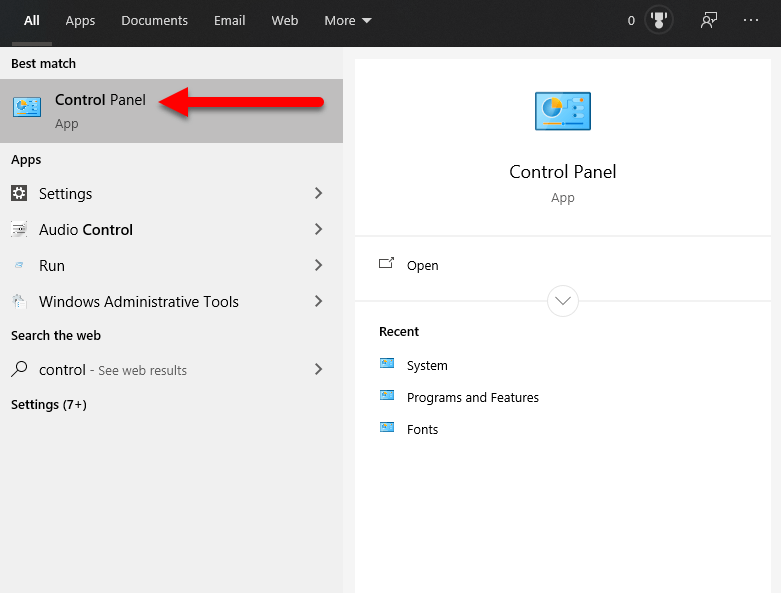Open recent item Programs and Features
The width and height of the screenshot is (781, 593).
point(473,397)
